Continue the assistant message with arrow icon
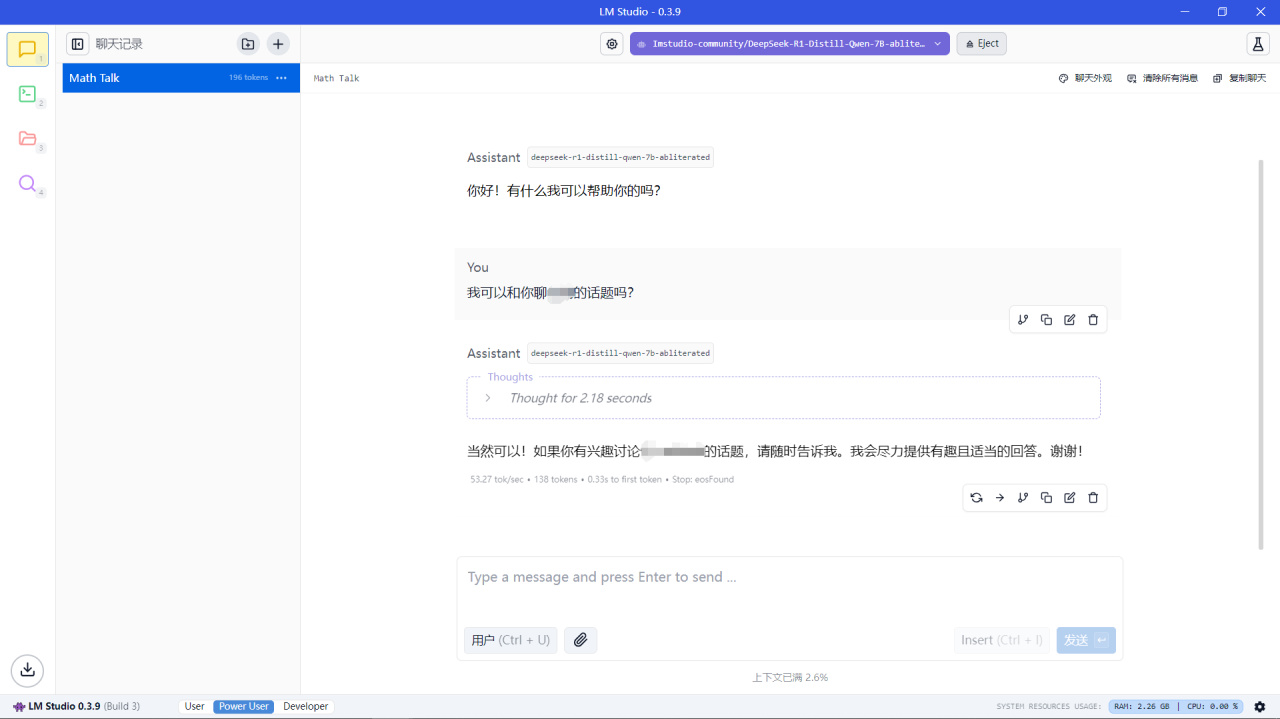 (x=999, y=498)
